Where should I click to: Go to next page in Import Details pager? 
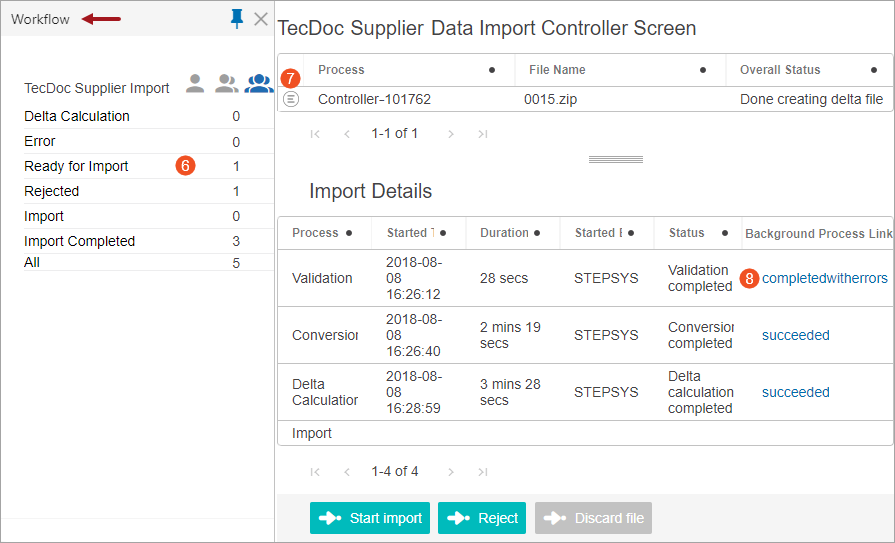coord(451,472)
